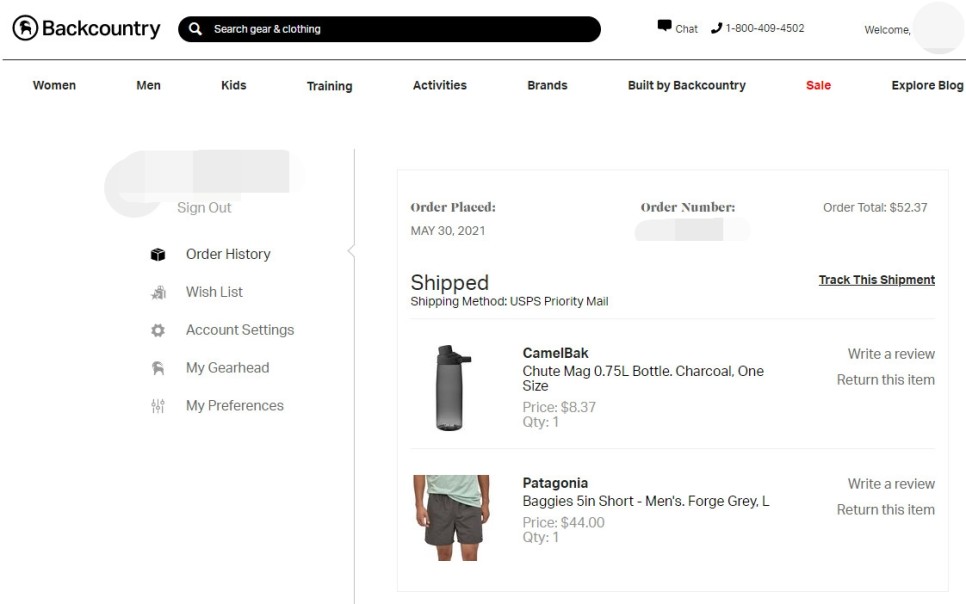The image size is (966, 604).
Task: Return the Patagonia Baggies item
Action: (885, 510)
